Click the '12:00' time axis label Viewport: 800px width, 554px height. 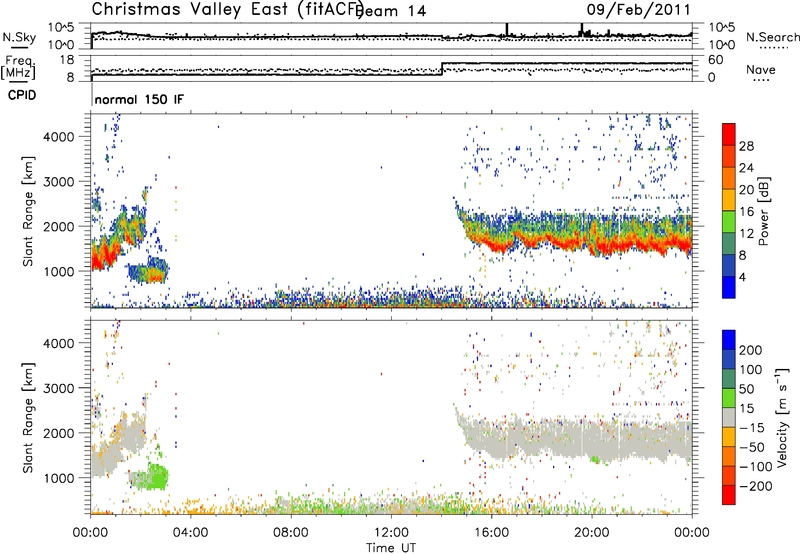coord(391,533)
